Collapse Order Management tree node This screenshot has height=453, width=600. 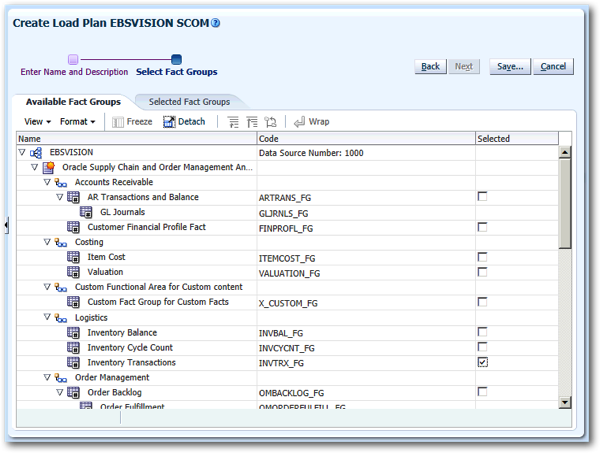[47, 377]
